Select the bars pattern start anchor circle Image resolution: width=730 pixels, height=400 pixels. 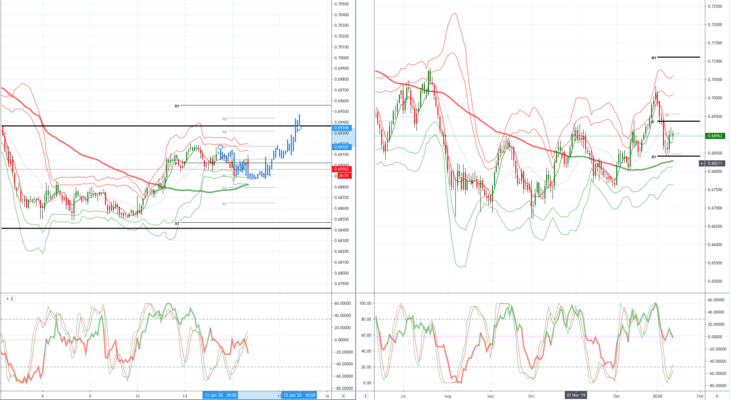(220, 147)
